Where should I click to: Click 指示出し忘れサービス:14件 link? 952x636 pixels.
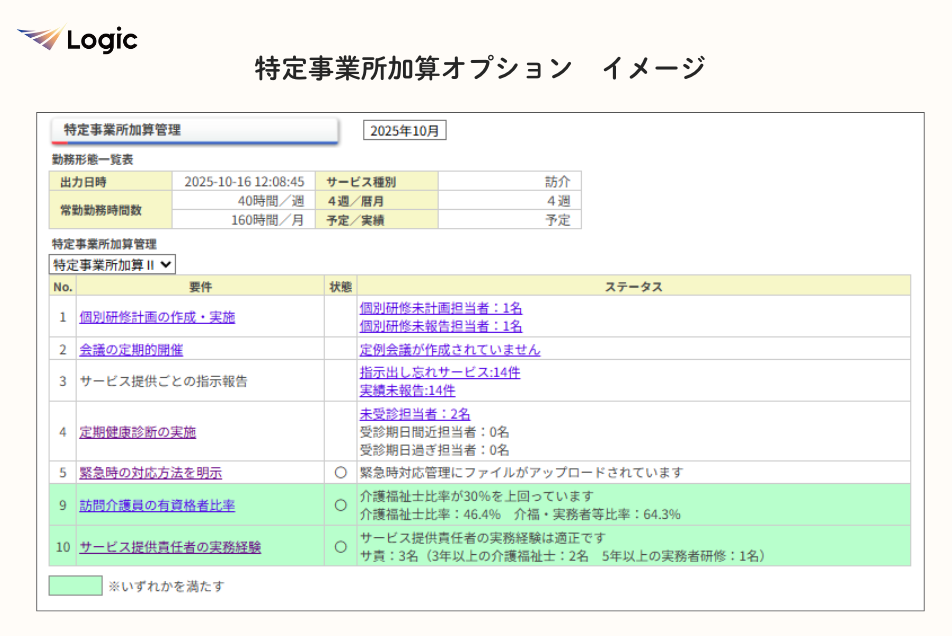pyautogui.click(x=440, y=372)
